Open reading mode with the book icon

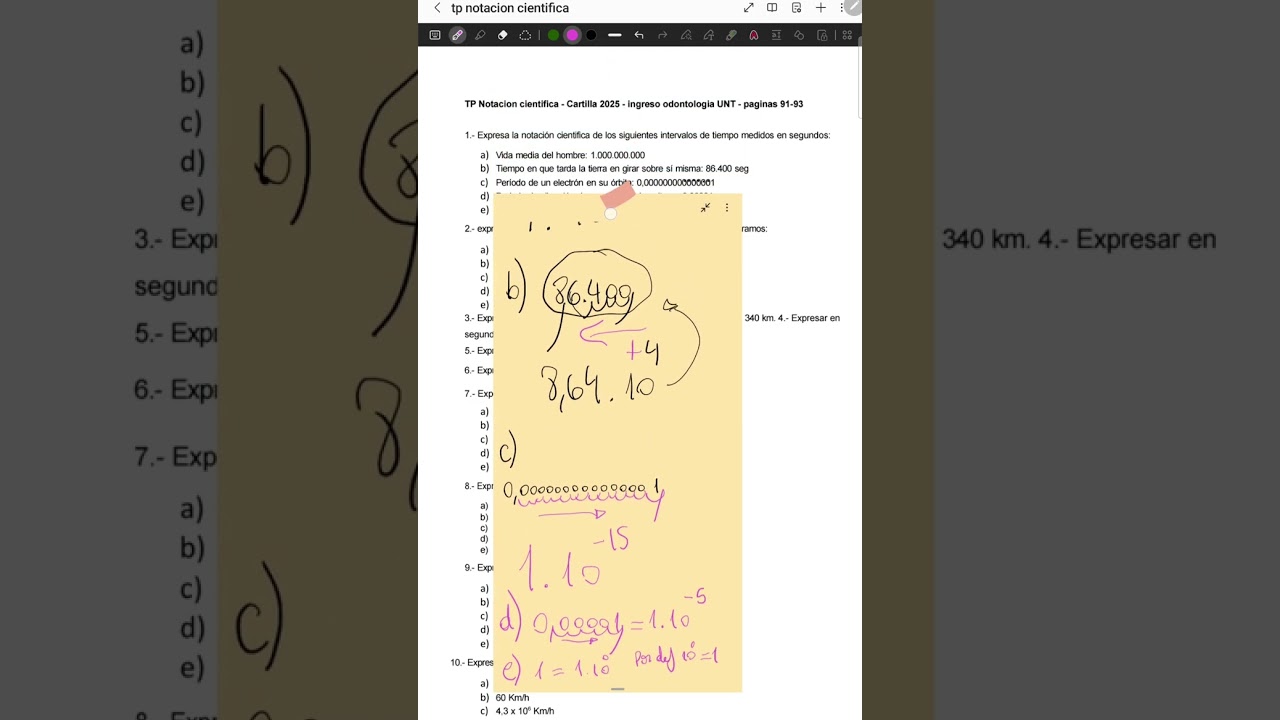coord(772,8)
